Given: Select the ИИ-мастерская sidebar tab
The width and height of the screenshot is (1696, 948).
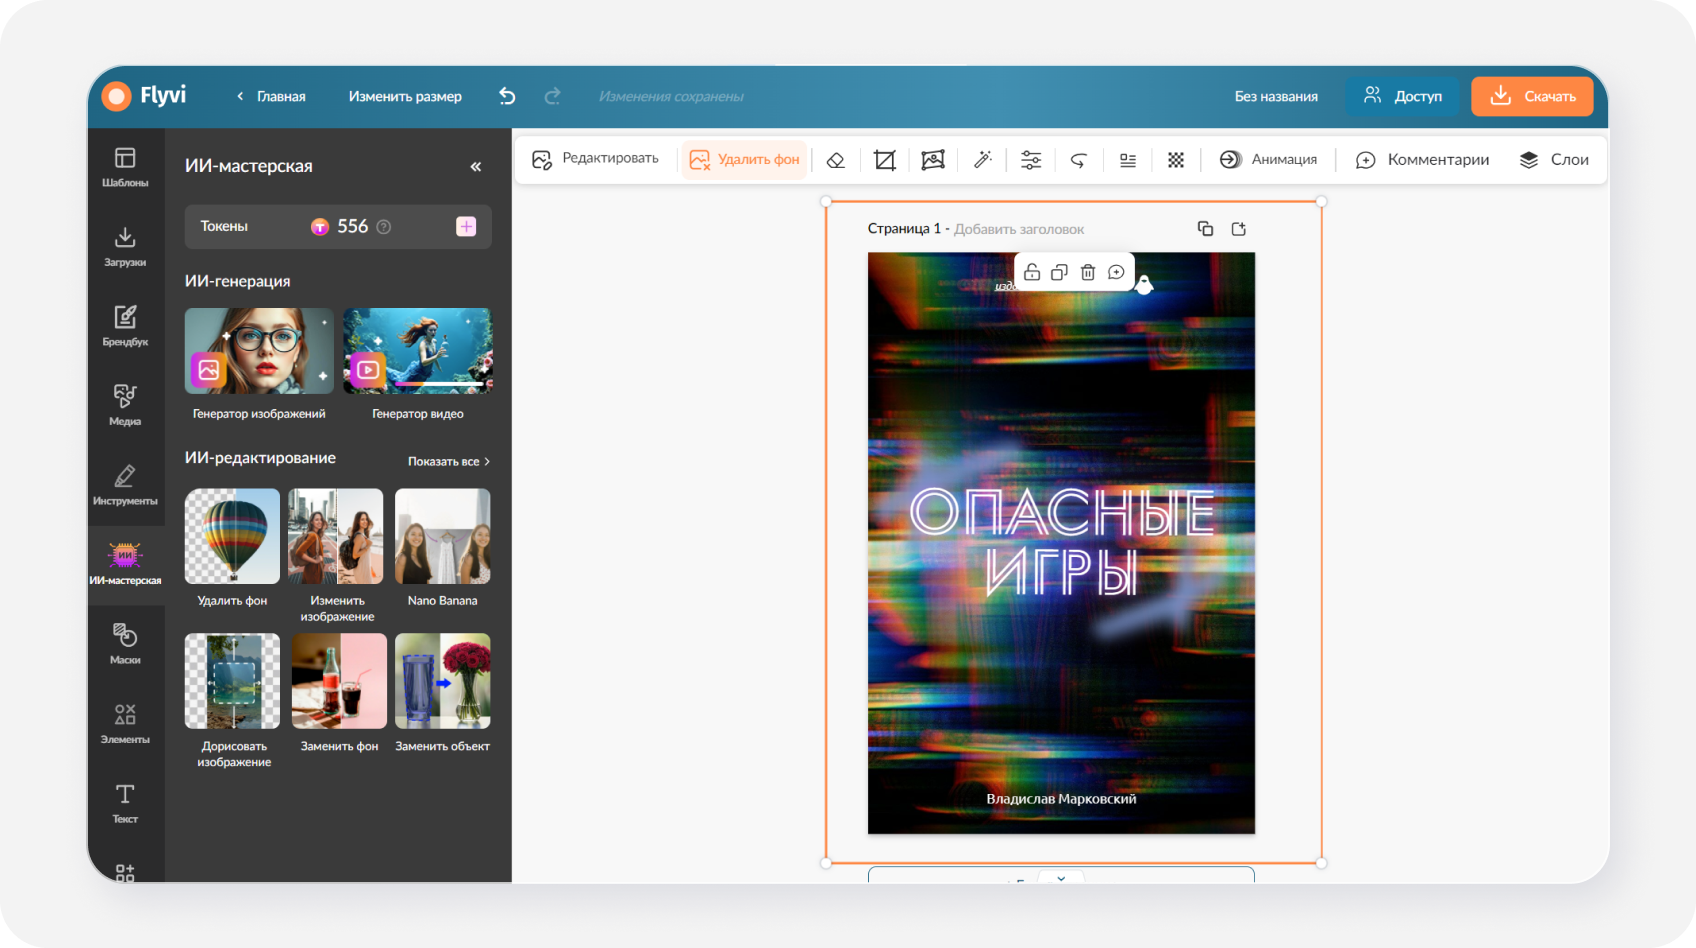Looking at the screenshot, I should pyautogui.click(x=125, y=565).
